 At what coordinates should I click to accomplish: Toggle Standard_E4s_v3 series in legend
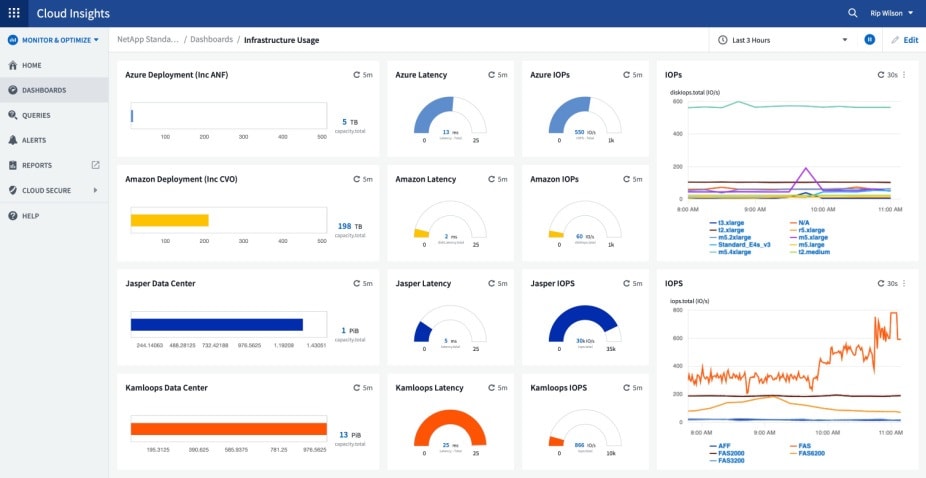pyautogui.click(x=739, y=245)
